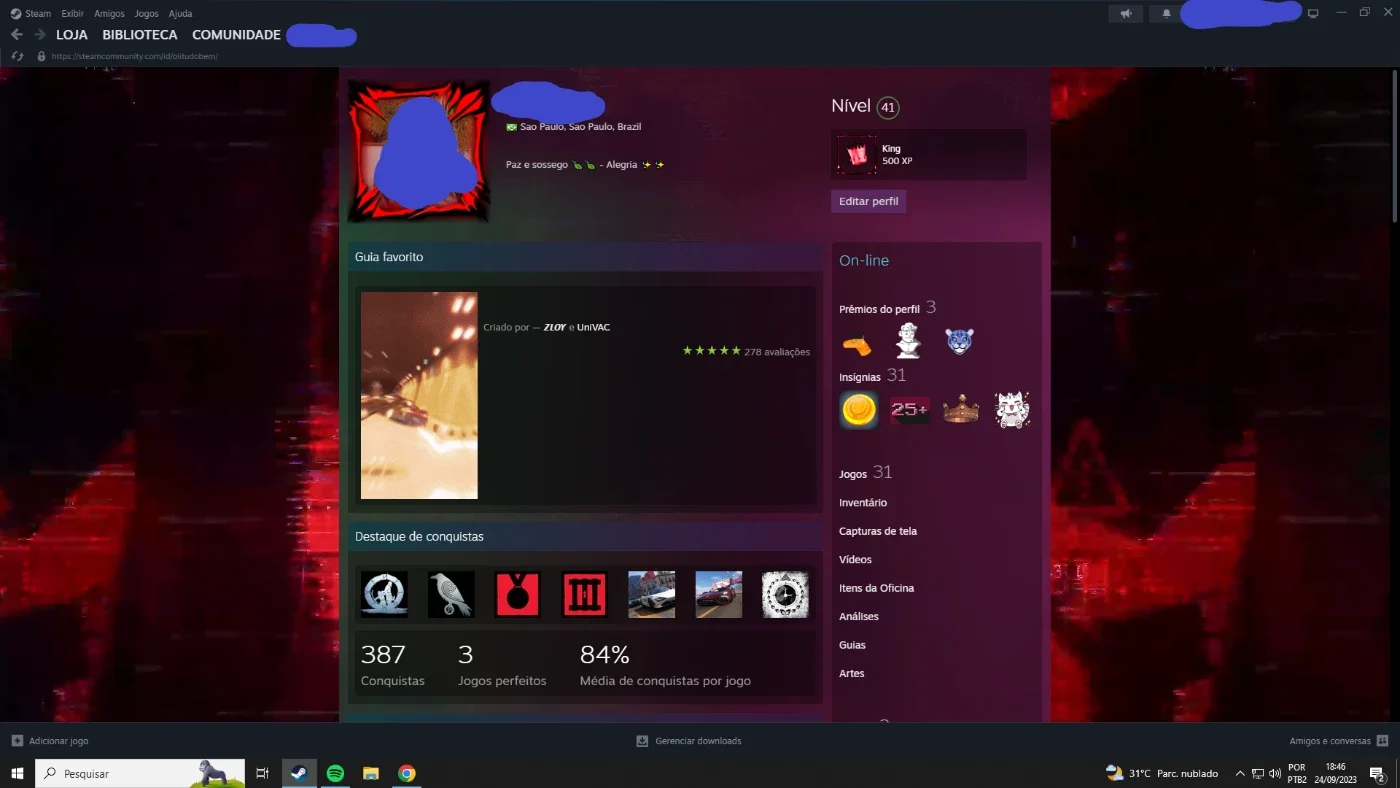Click Adicionar jogo in the bottom bar
The width and height of the screenshot is (1400, 788).
50,741
